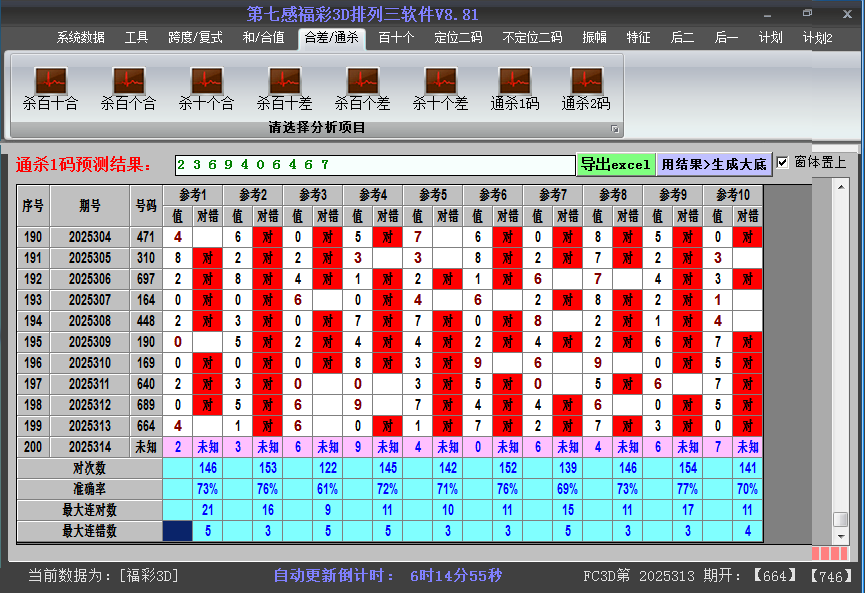Select the 通杀1码 prediction icon
This screenshot has height=593, width=865.
[515, 87]
